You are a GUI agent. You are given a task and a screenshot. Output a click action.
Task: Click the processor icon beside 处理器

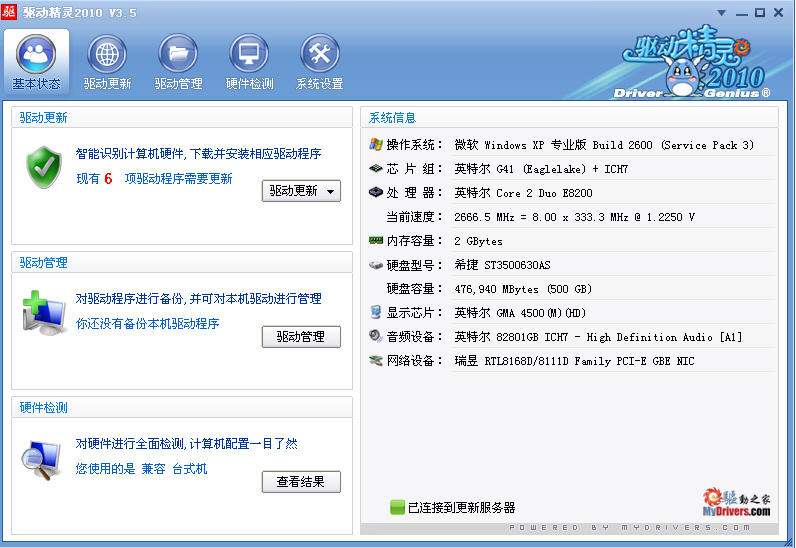pos(376,192)
